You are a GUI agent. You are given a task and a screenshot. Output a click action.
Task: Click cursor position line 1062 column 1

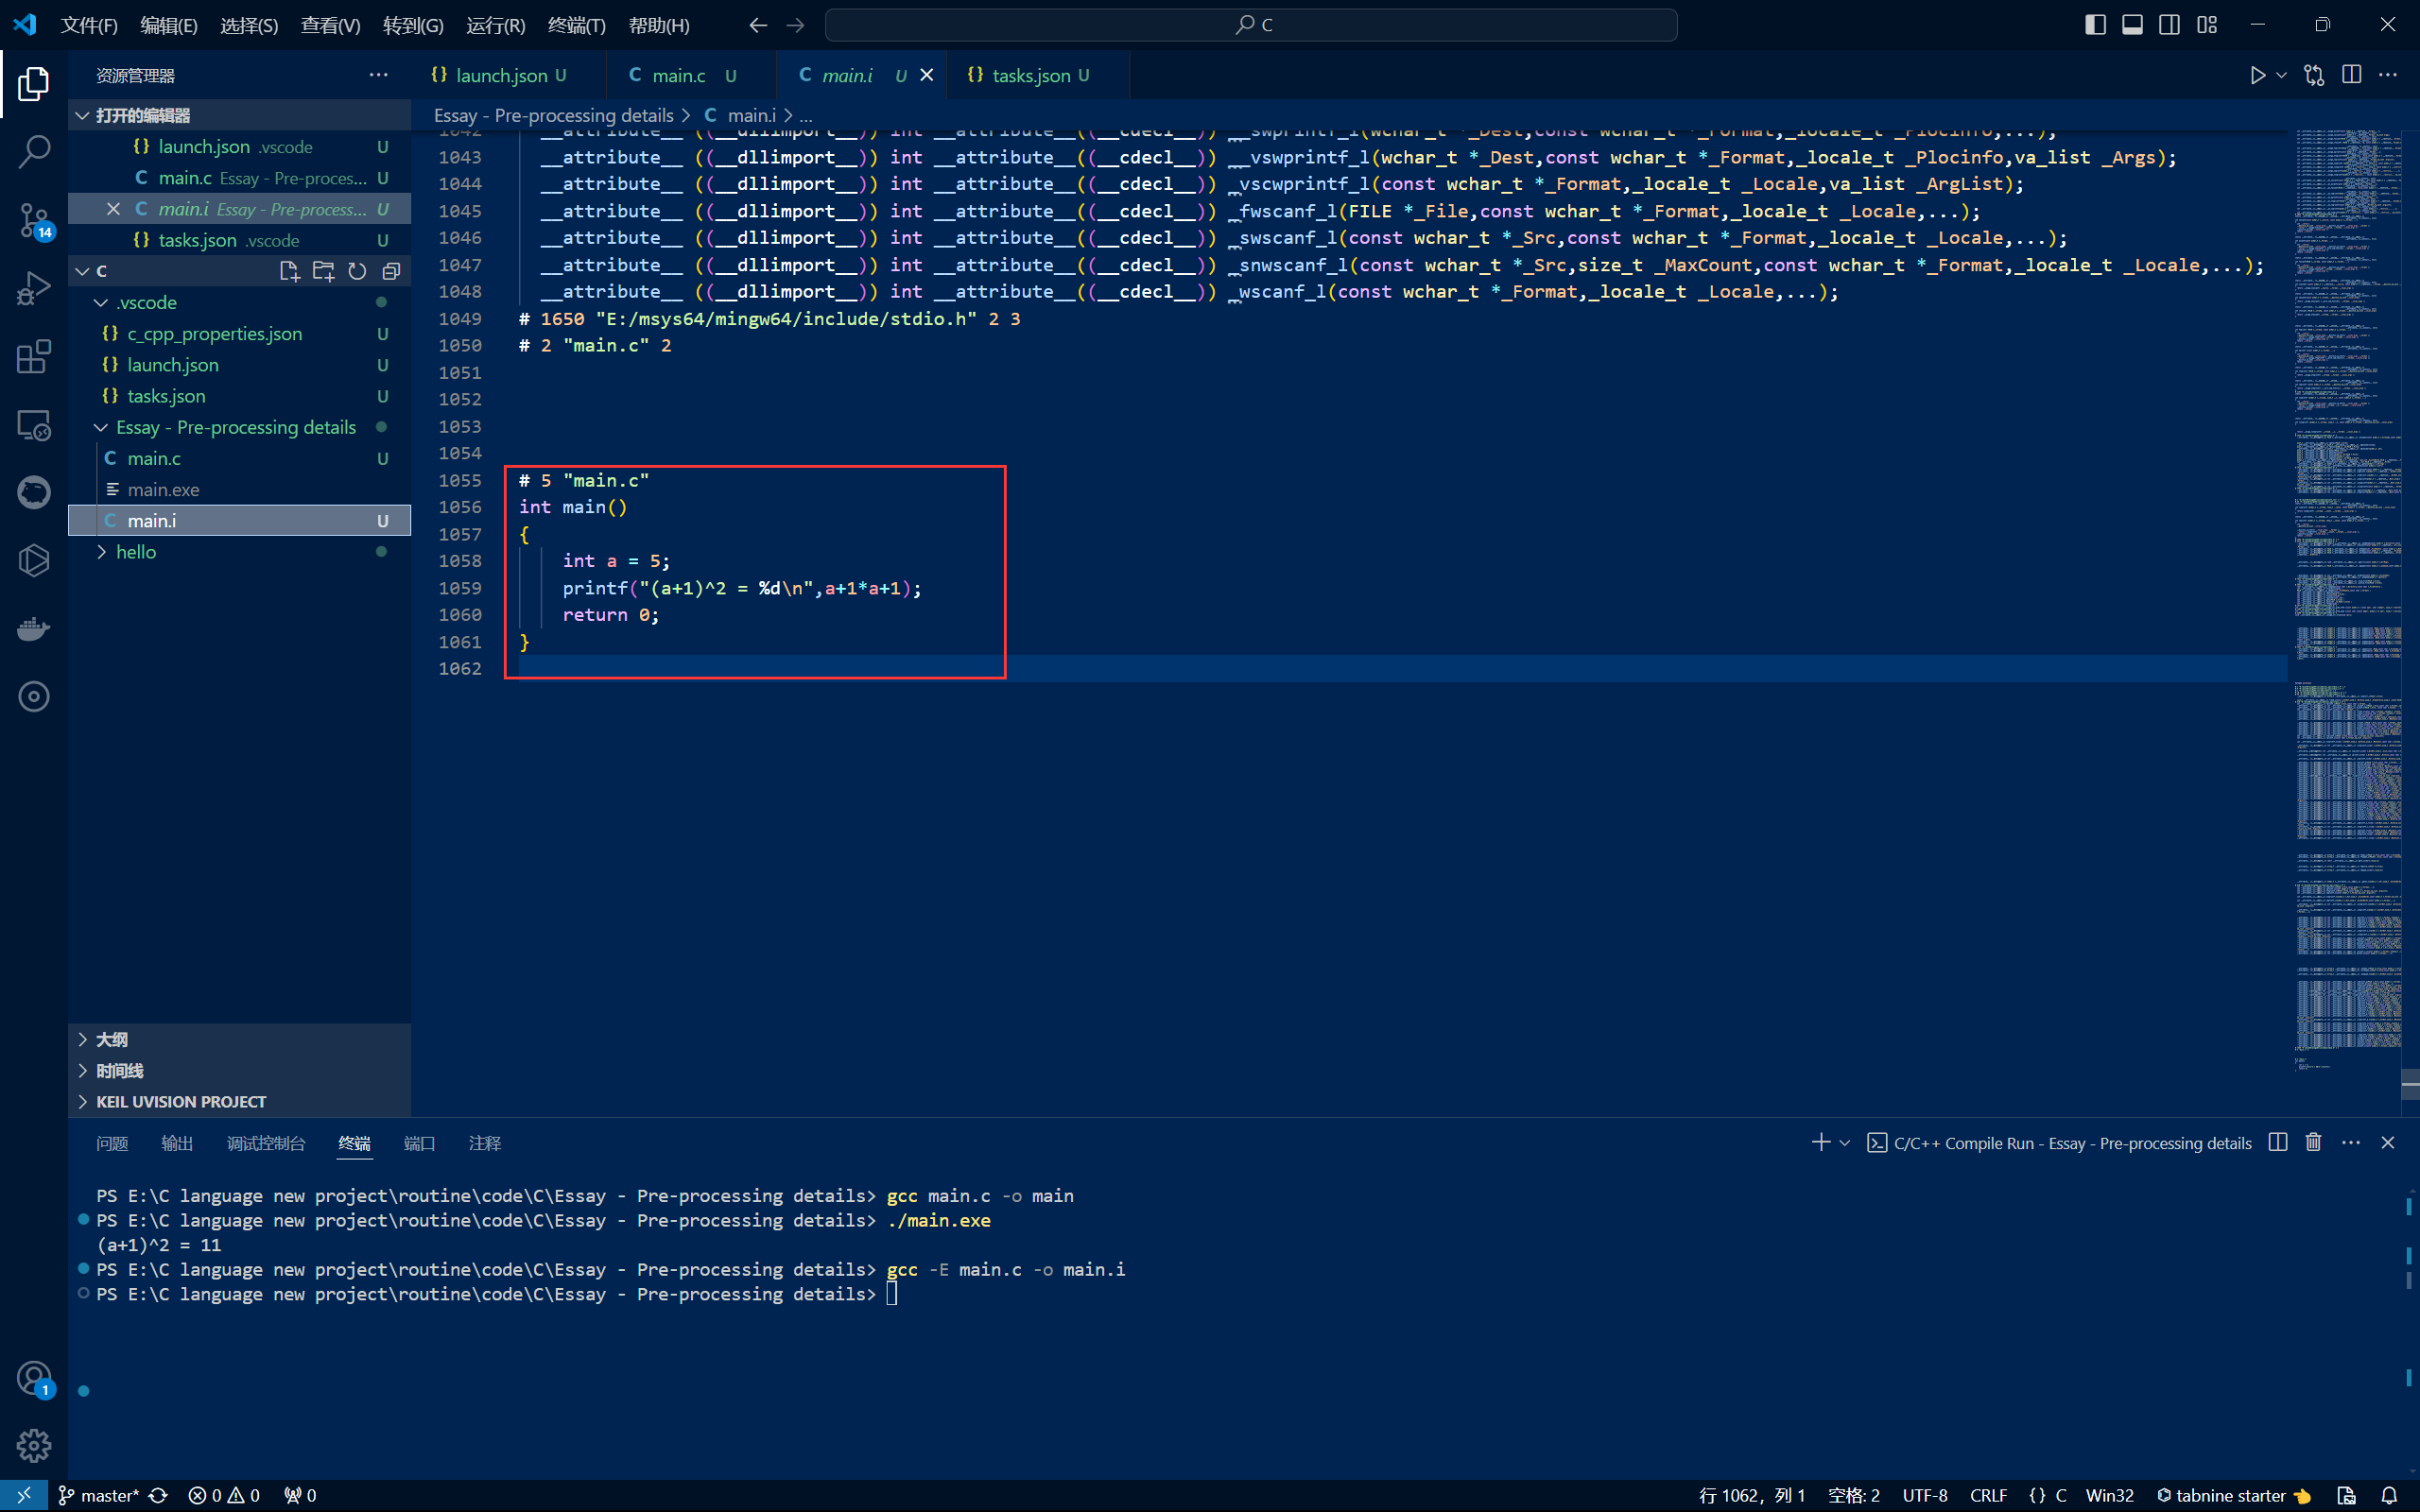[1752, 1495]
